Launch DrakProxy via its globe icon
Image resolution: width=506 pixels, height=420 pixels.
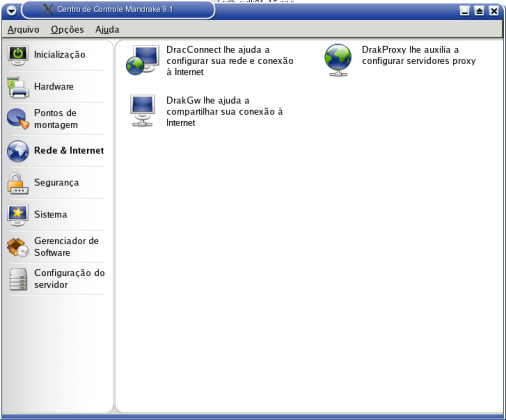tap(338, 60)
